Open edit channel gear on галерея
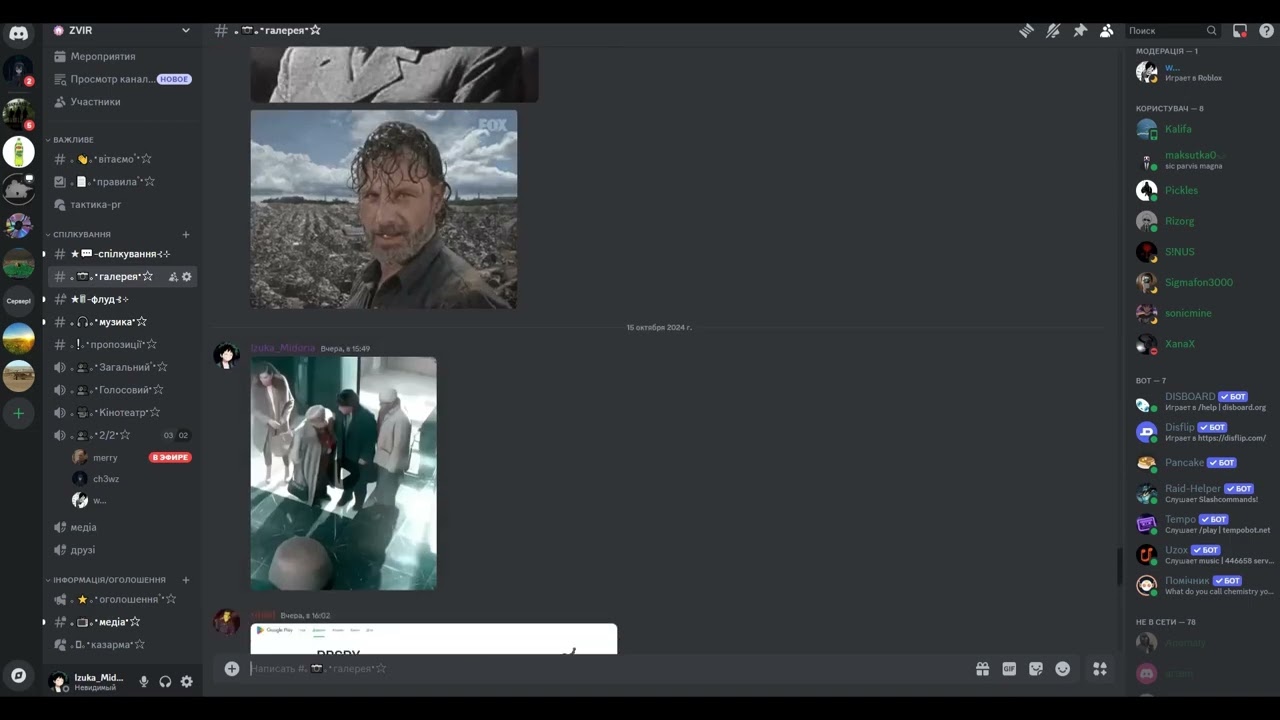This screenshot has width=1280, height=720. (x=186, y=277)
